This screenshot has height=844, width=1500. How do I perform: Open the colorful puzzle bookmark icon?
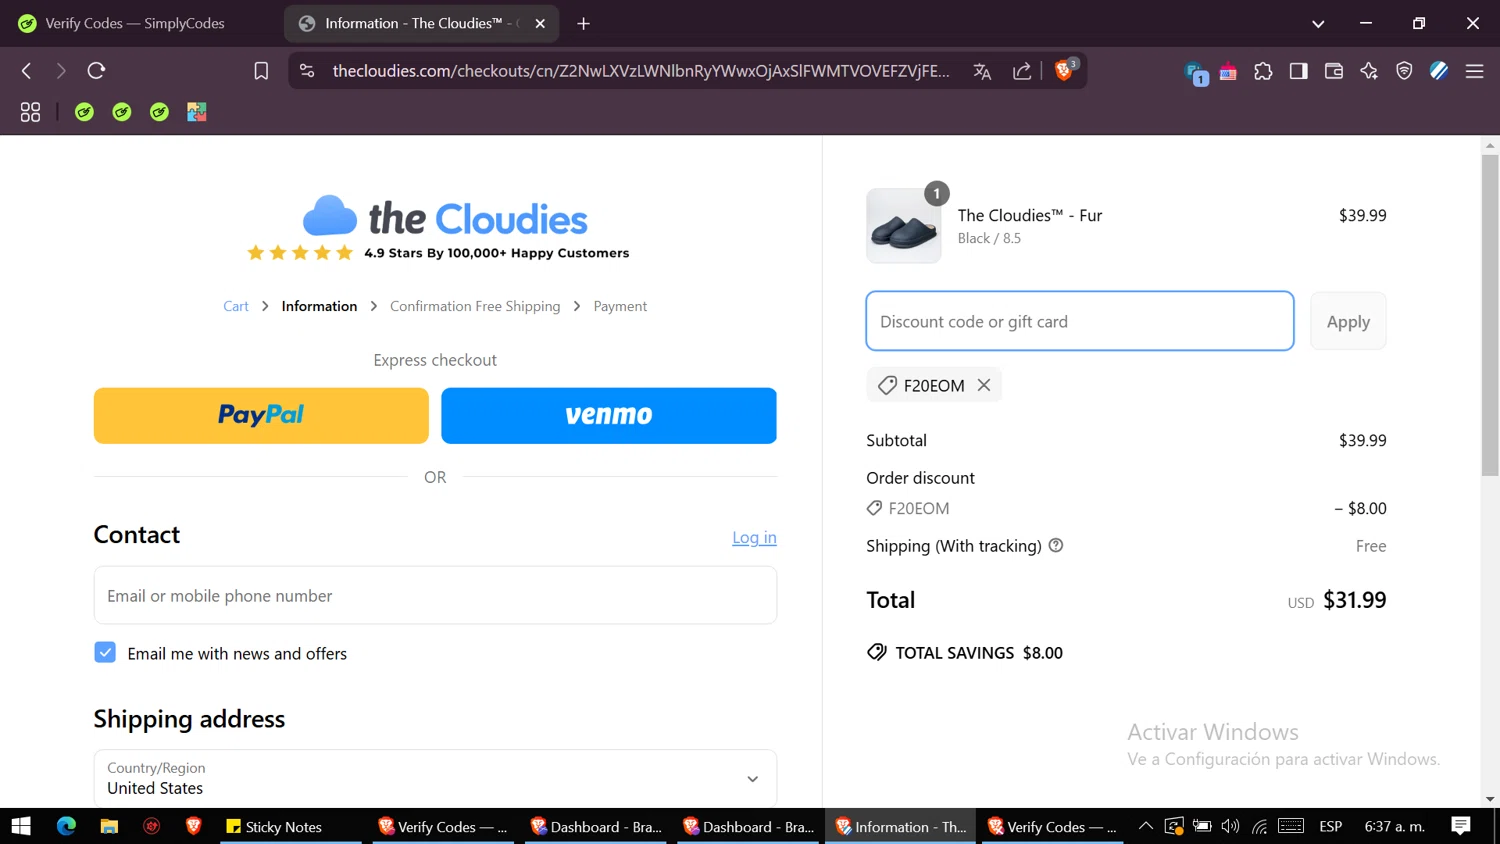[x=197, y=112]
